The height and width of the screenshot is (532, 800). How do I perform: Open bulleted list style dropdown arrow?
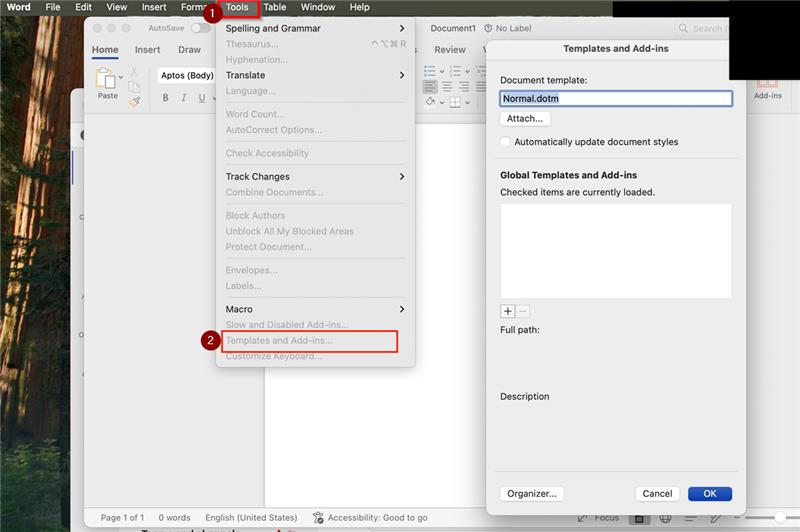pos(442,71)
